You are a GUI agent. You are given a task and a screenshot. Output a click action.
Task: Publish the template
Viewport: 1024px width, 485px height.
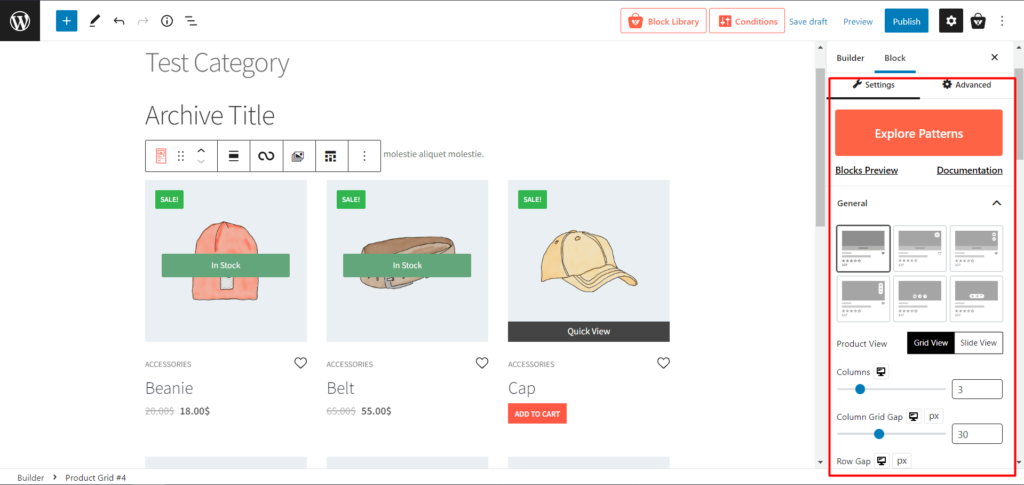pos(906,22)
